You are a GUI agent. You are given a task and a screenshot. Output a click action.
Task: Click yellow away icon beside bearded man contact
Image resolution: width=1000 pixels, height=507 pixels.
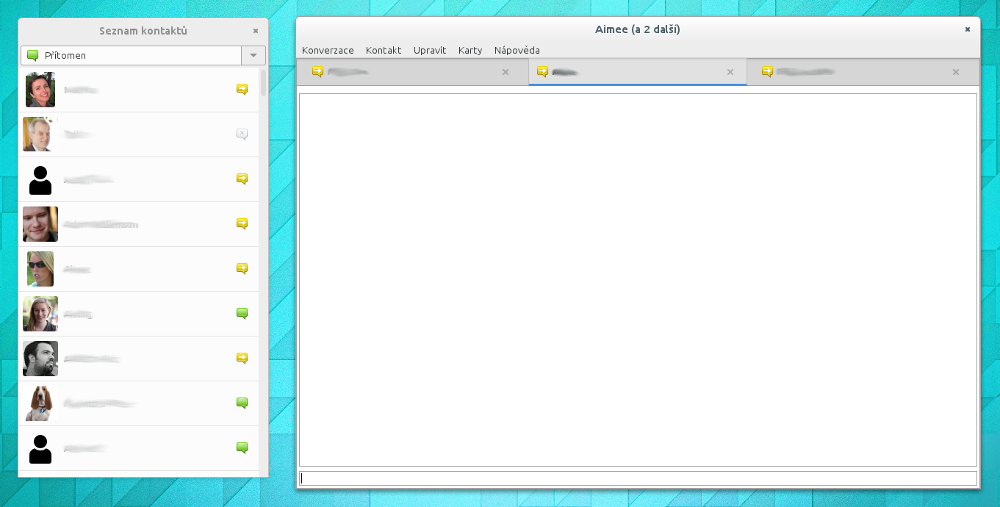[x=242, y=358]
